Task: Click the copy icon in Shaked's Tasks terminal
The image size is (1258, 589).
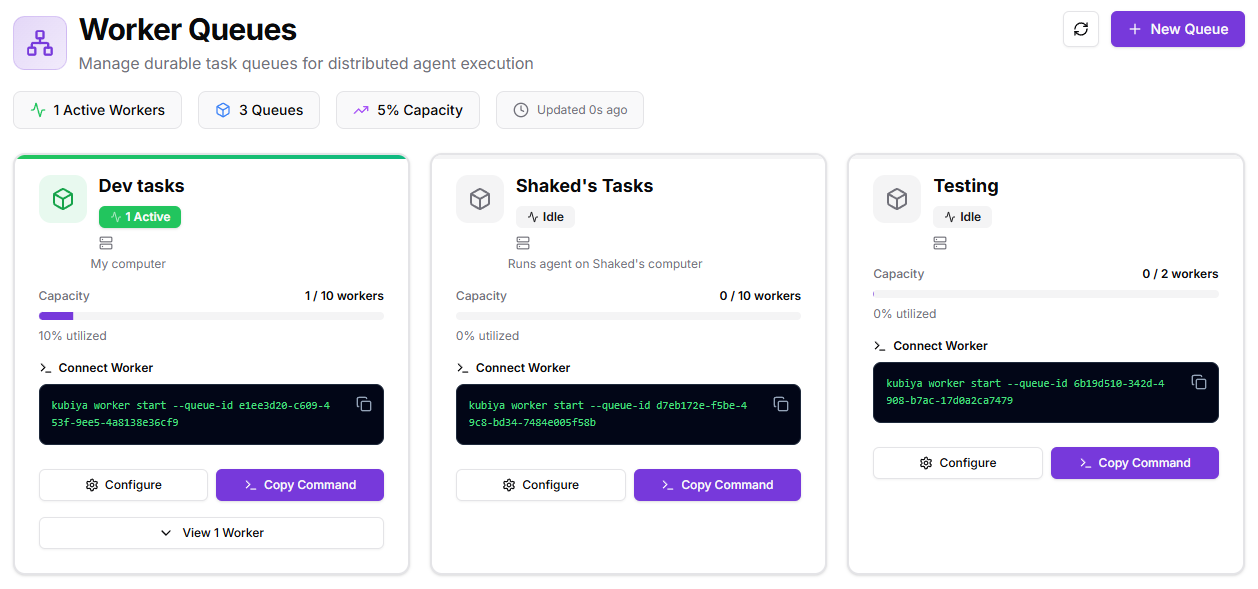Action: click(781, 404)
